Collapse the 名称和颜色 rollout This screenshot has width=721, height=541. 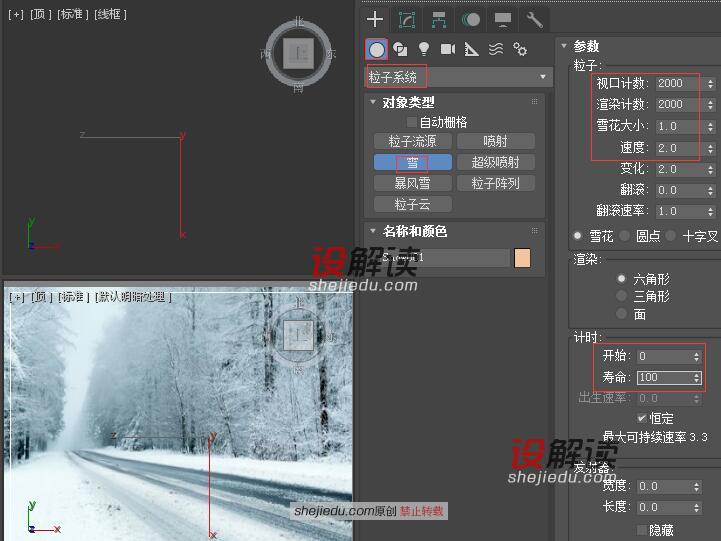pyautogui.click(x=373, y=231)
